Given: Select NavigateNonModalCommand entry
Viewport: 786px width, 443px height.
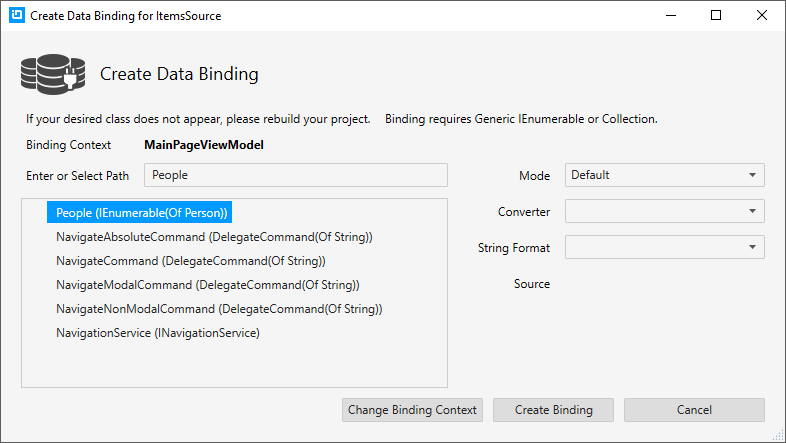Looking at the screenshot, I should (219, 309).
